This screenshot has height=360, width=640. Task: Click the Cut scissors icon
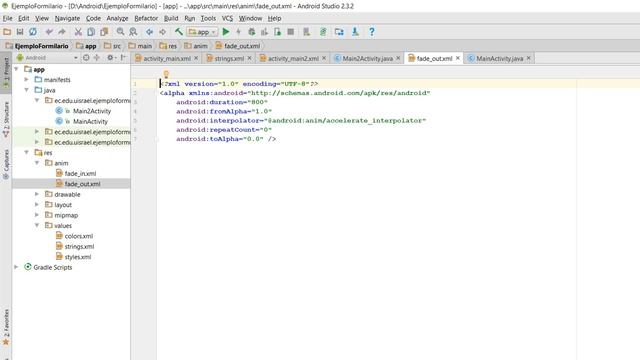(x=78, y=32)
